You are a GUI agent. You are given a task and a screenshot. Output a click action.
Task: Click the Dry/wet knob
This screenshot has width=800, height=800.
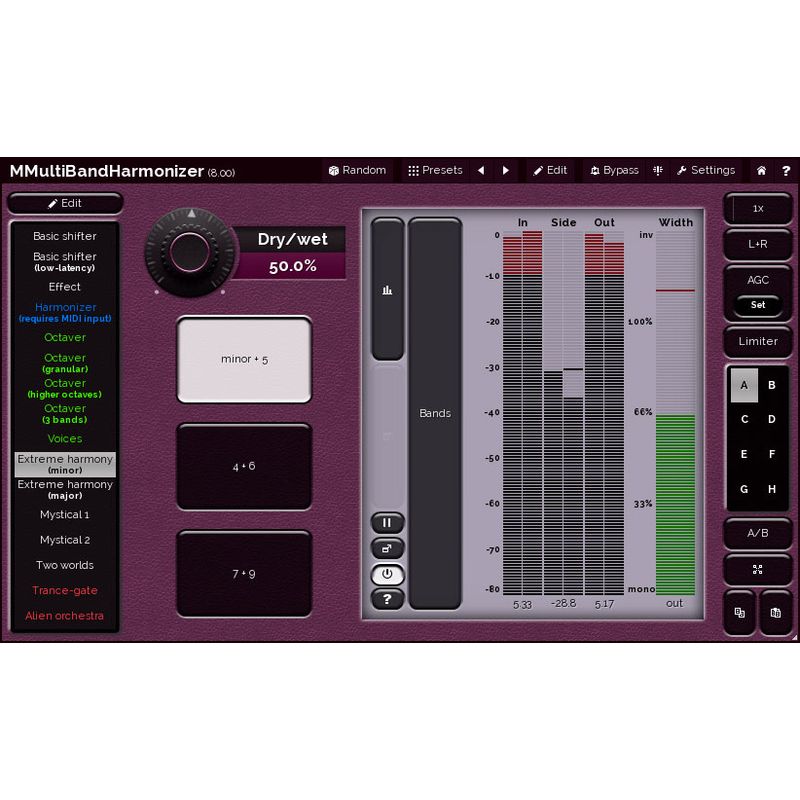[x=190, y=252]
